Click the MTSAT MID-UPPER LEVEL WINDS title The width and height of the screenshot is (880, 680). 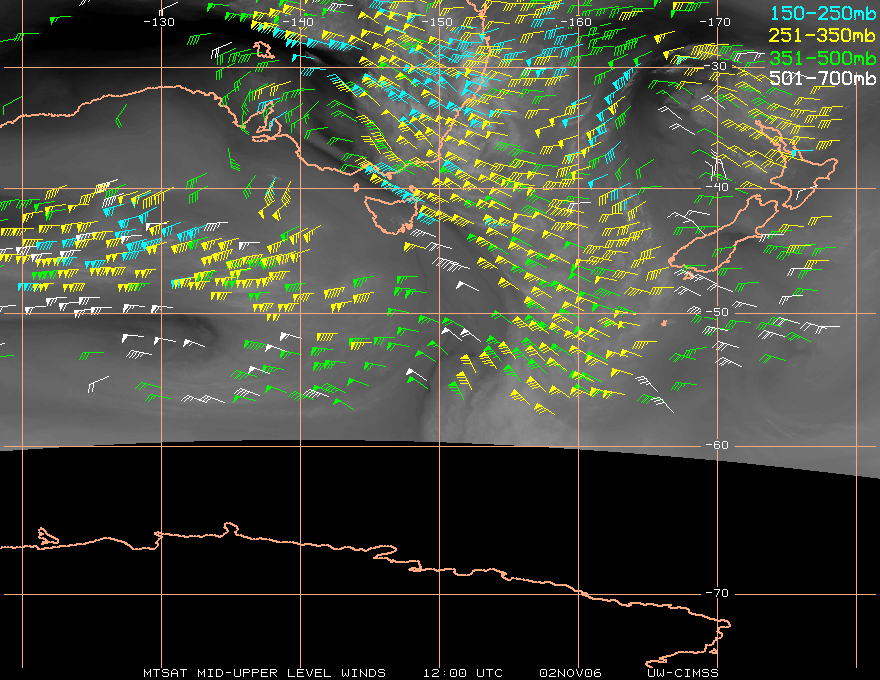click(264, 672)
